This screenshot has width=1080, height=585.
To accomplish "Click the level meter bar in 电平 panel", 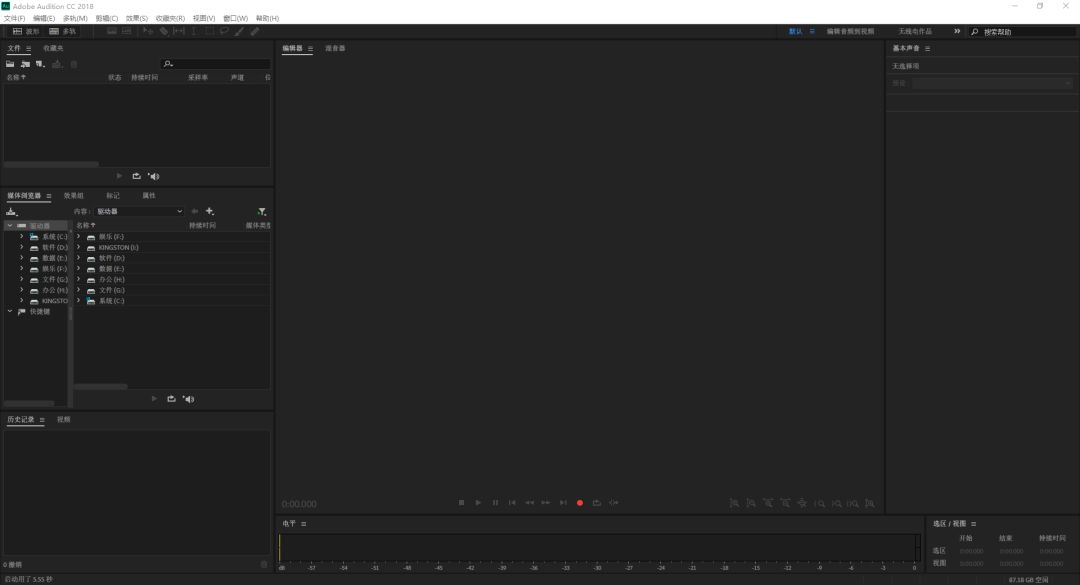I will pyautogui.click(x=598, y=547).
